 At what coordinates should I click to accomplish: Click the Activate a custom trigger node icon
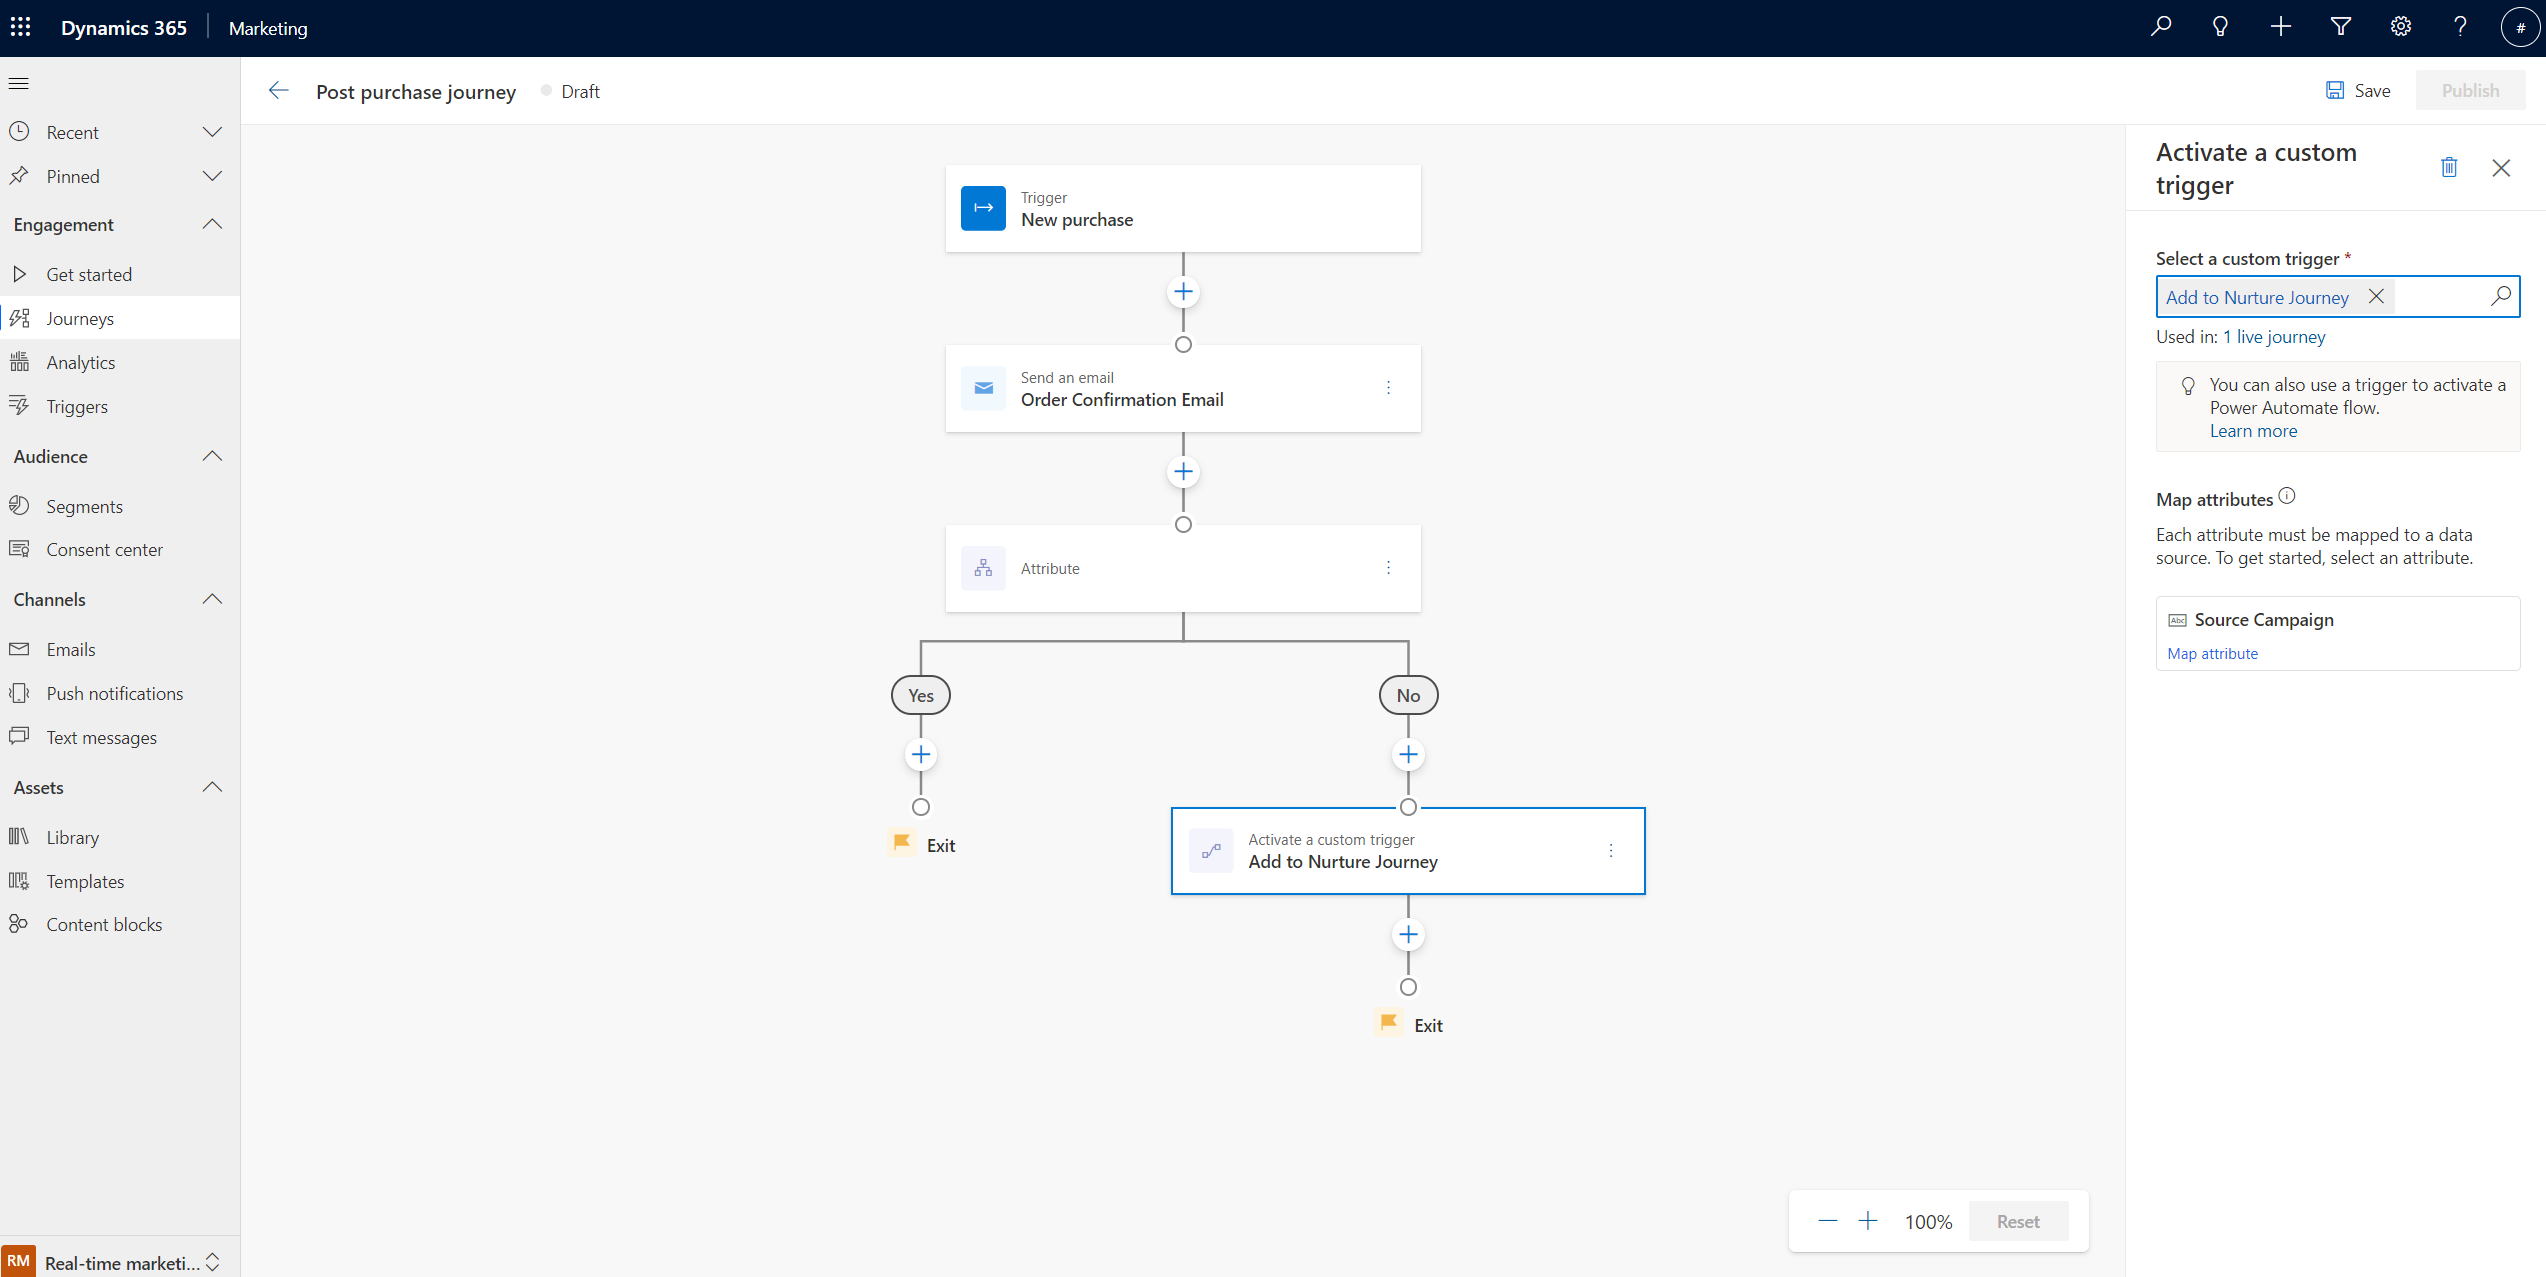pos(1210,850)
